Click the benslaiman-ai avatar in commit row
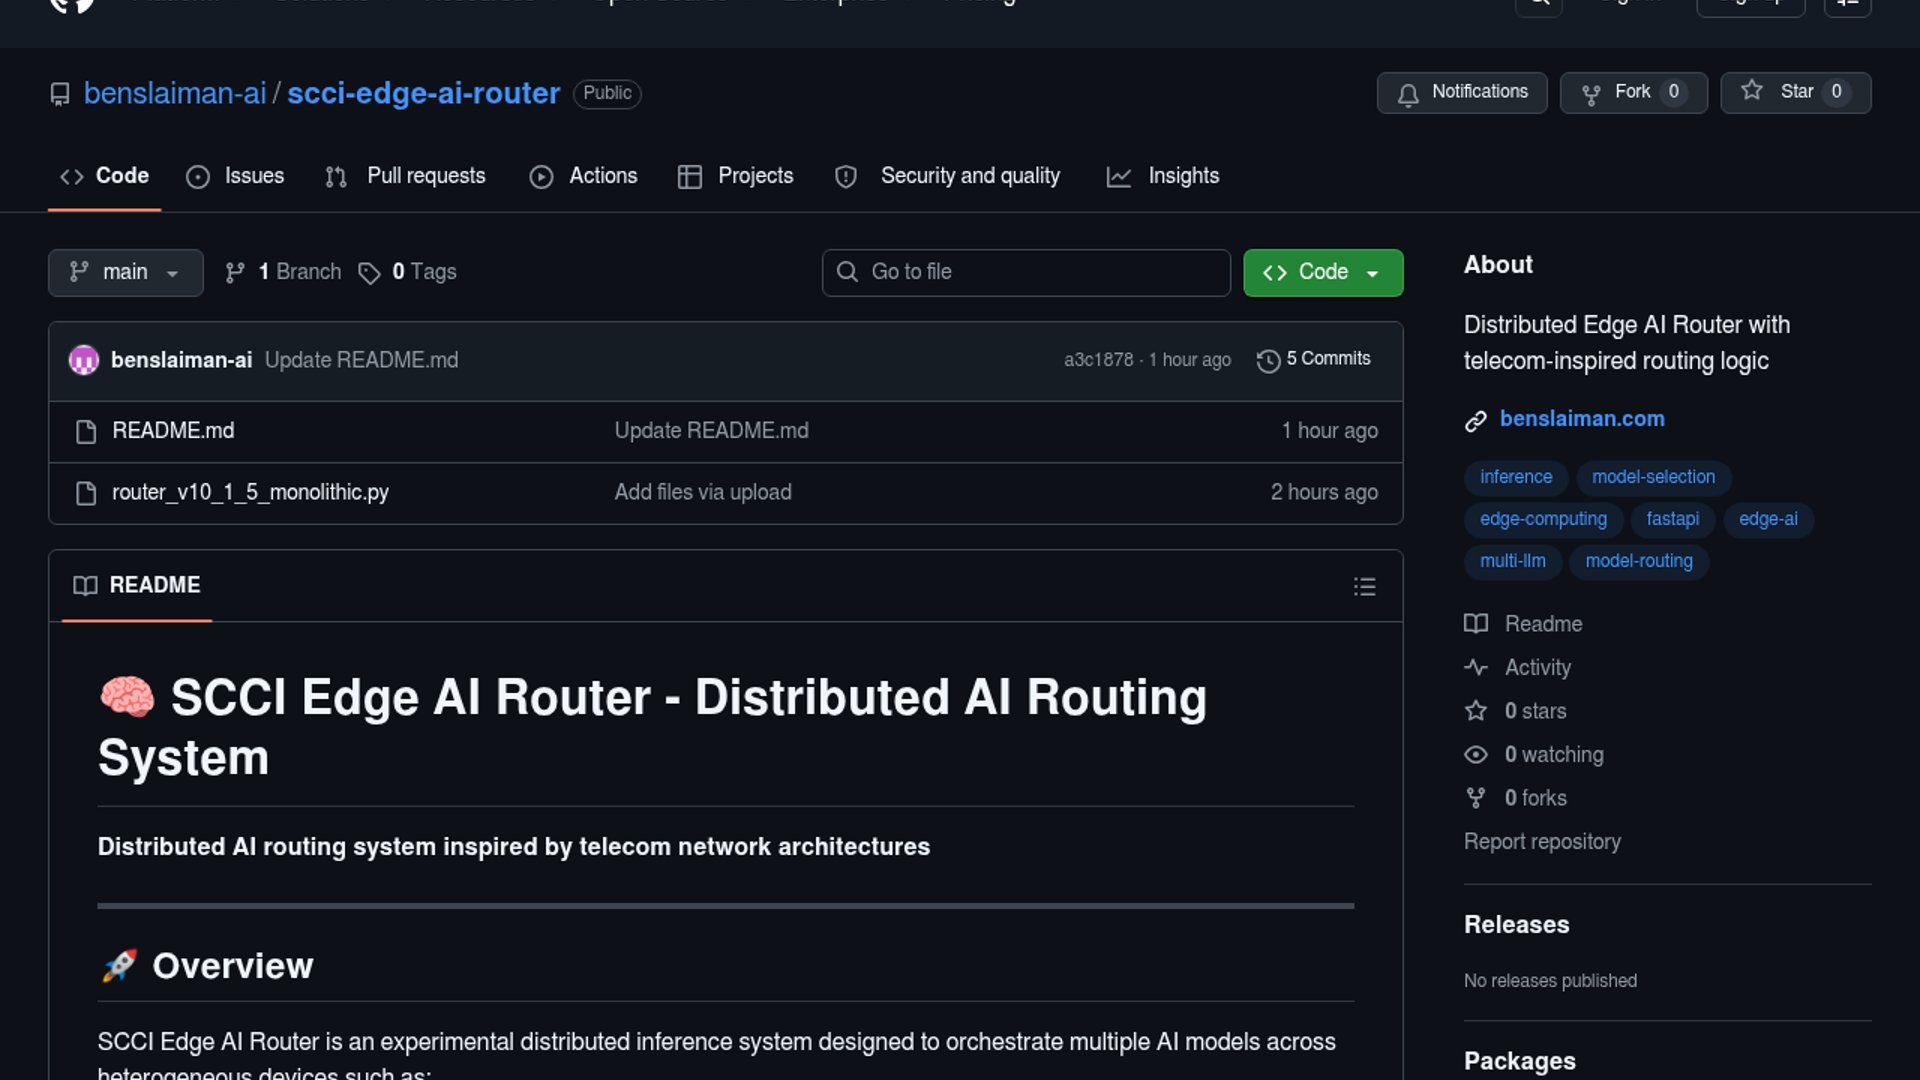 84,360
